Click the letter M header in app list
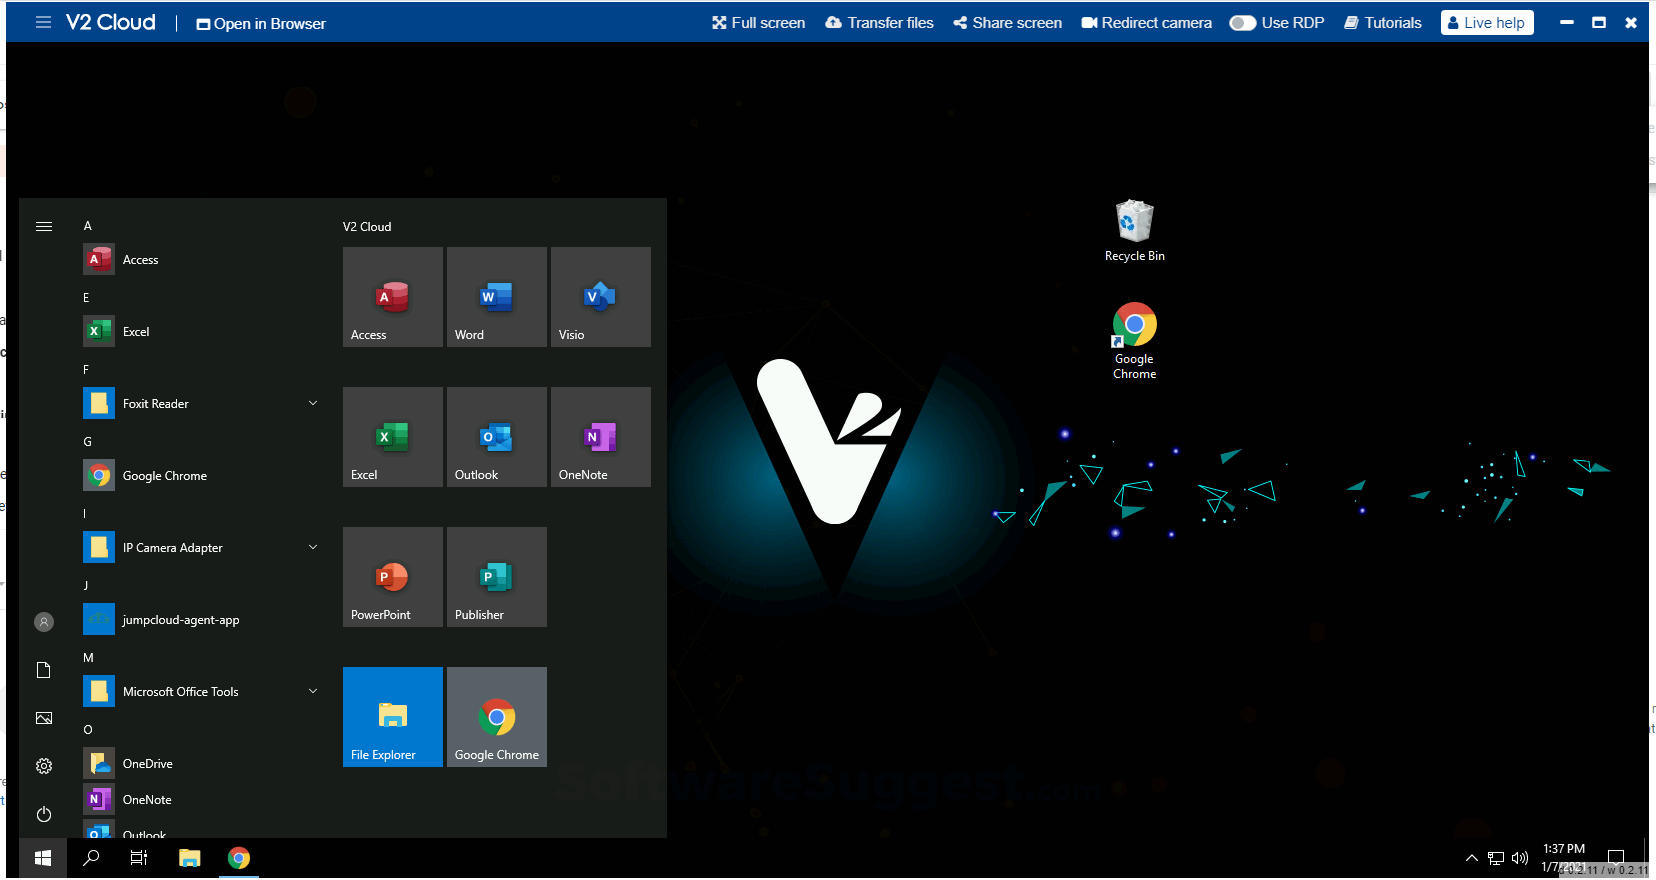Viewport: 1656px width, 880px height. click(x=88, y=658)
